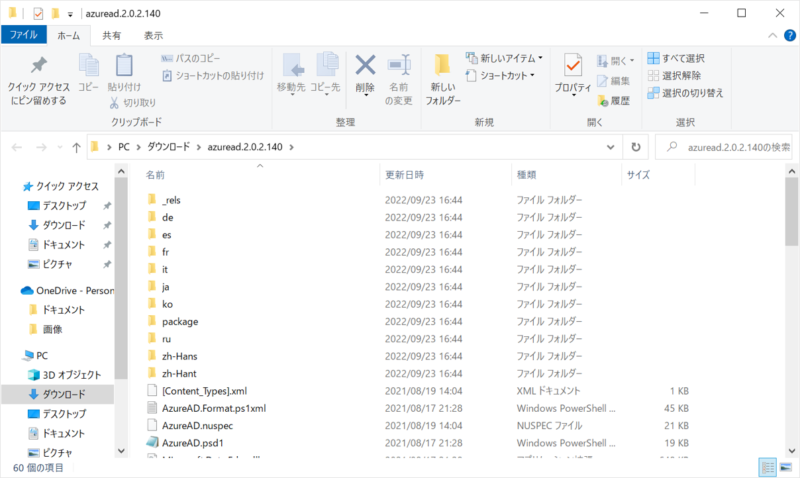Screen dimensions: 800x478
Task: Click the up arrow to parent folder
Action: coord(77,147)
